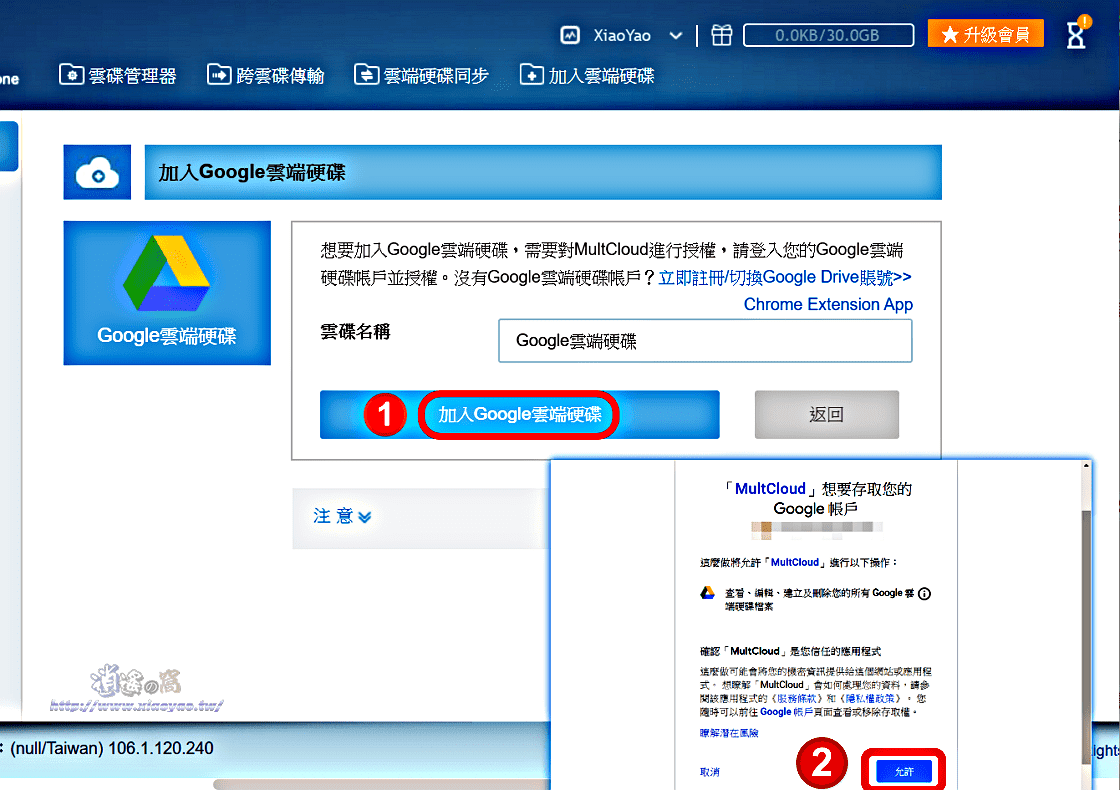Expand the XiaoYao account dropdown arrow
This screenshot has width=1120, height=790.
(675, 36)
